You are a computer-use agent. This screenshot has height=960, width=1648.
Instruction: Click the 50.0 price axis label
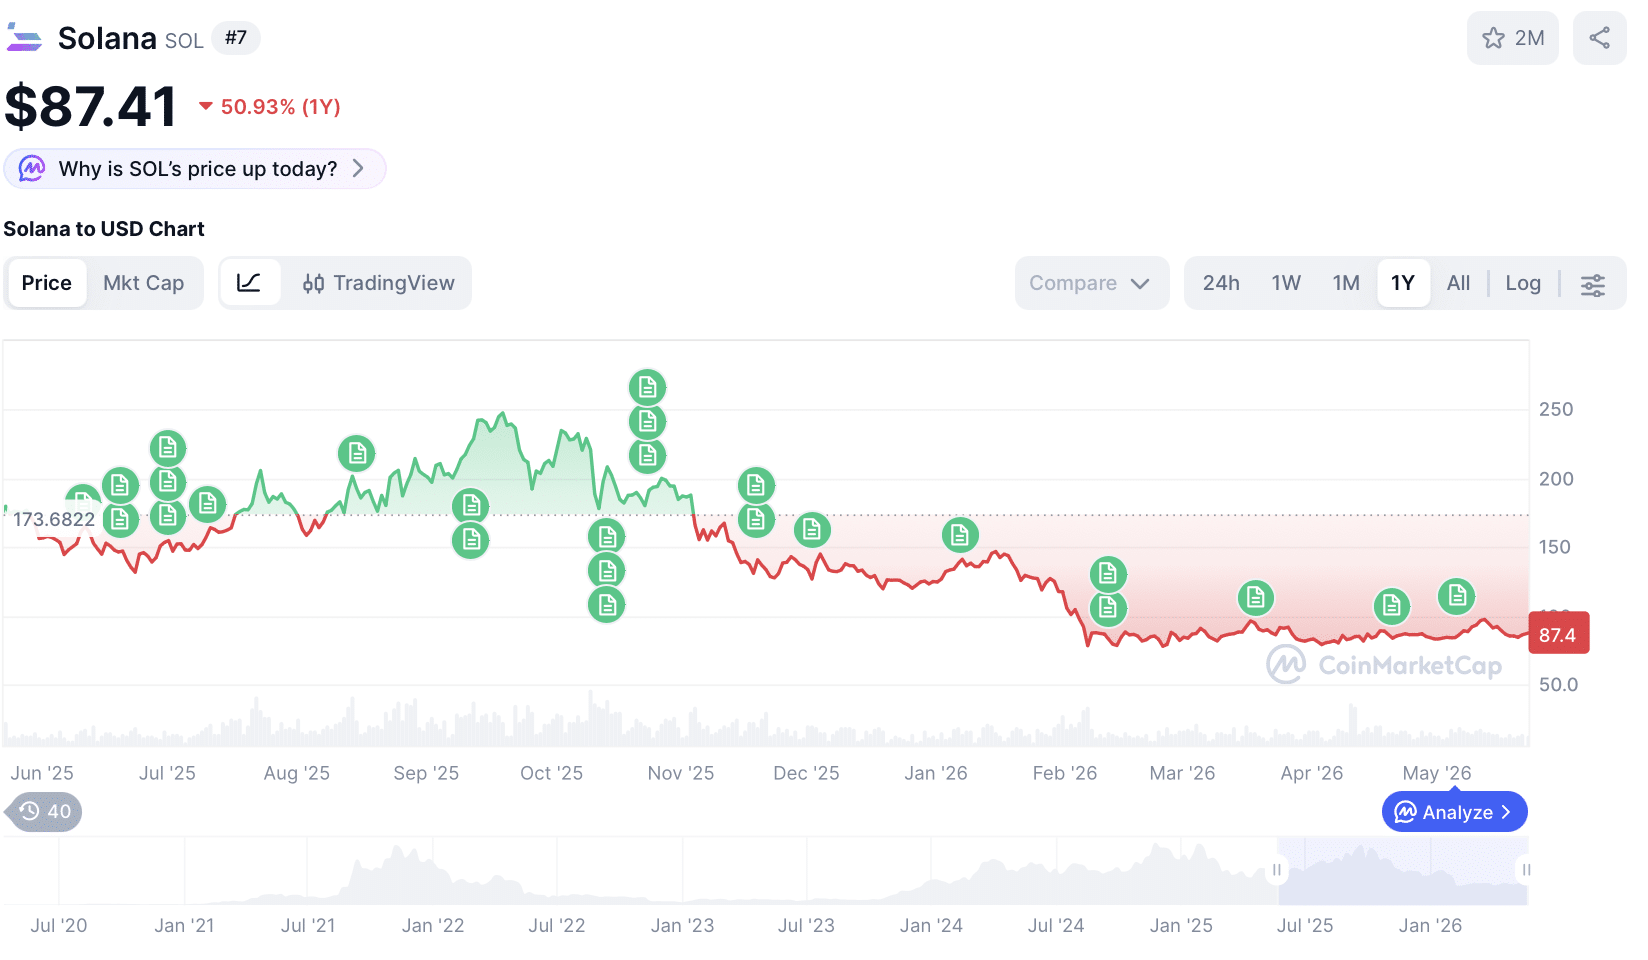coord(1558,685)
